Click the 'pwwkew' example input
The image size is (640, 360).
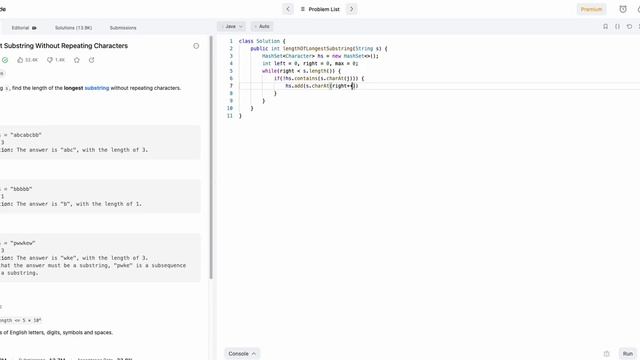24,243
